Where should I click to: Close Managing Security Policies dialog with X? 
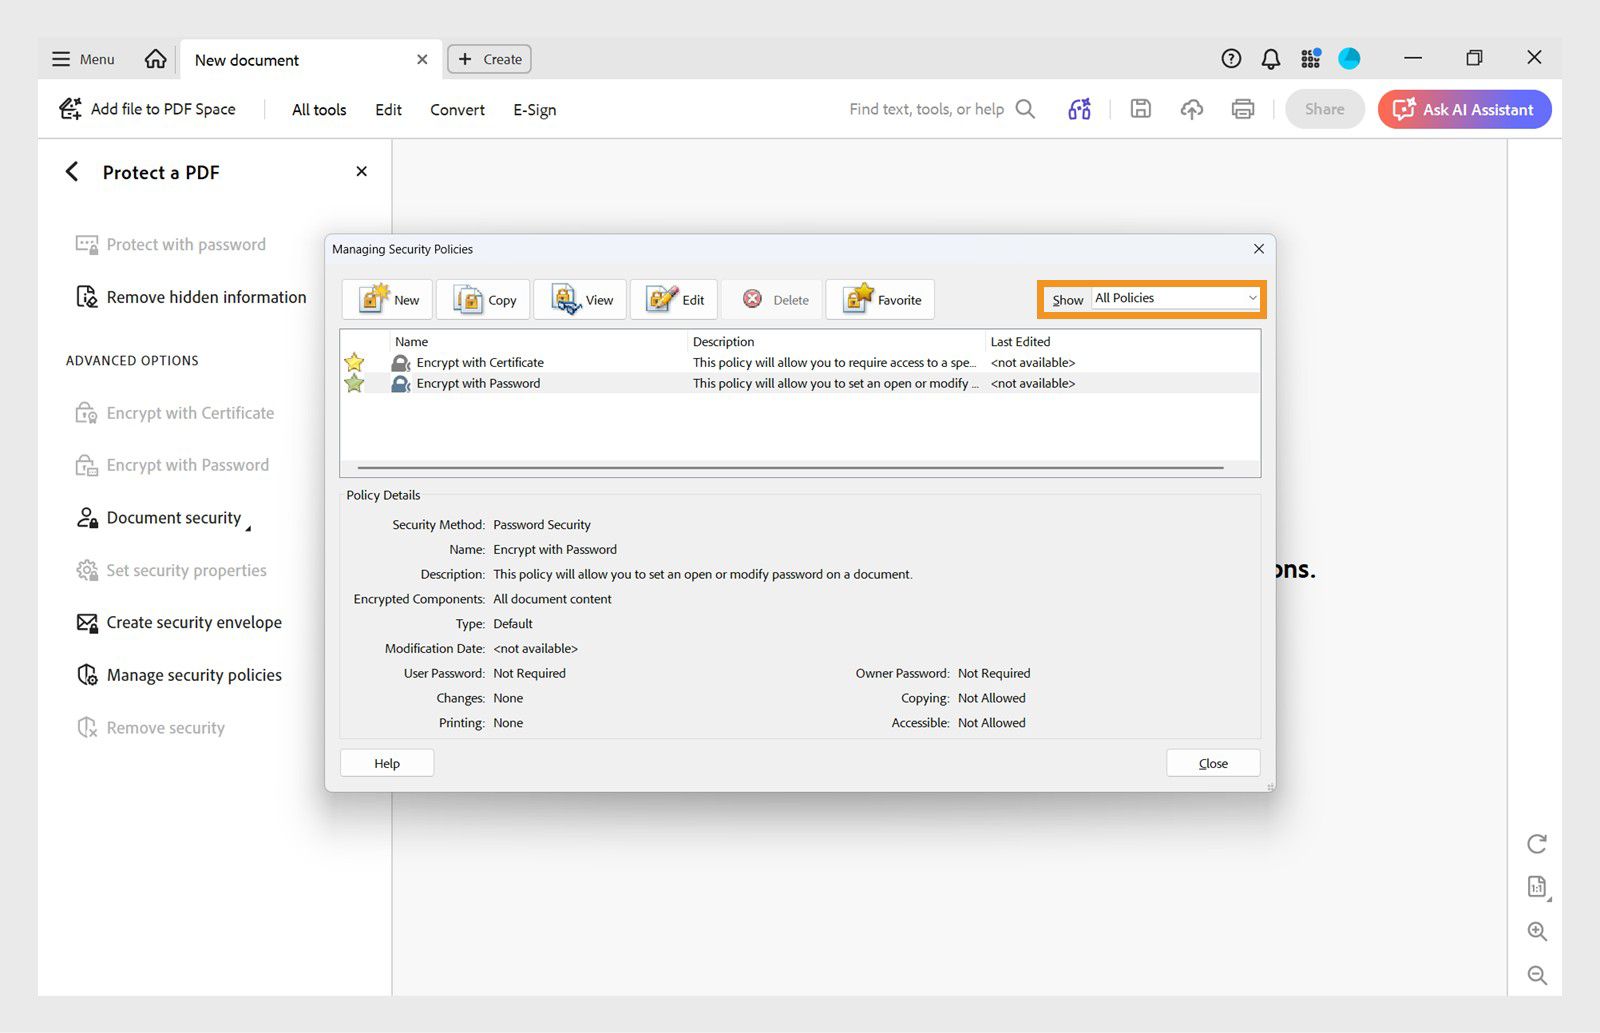coord(1258,249)
